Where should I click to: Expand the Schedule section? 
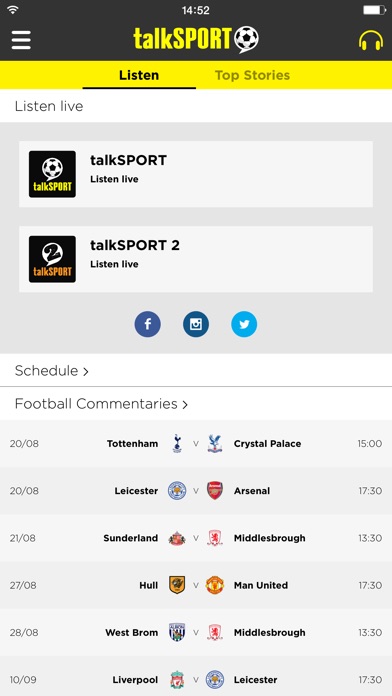pyautogui.click(x=196, y=370)
